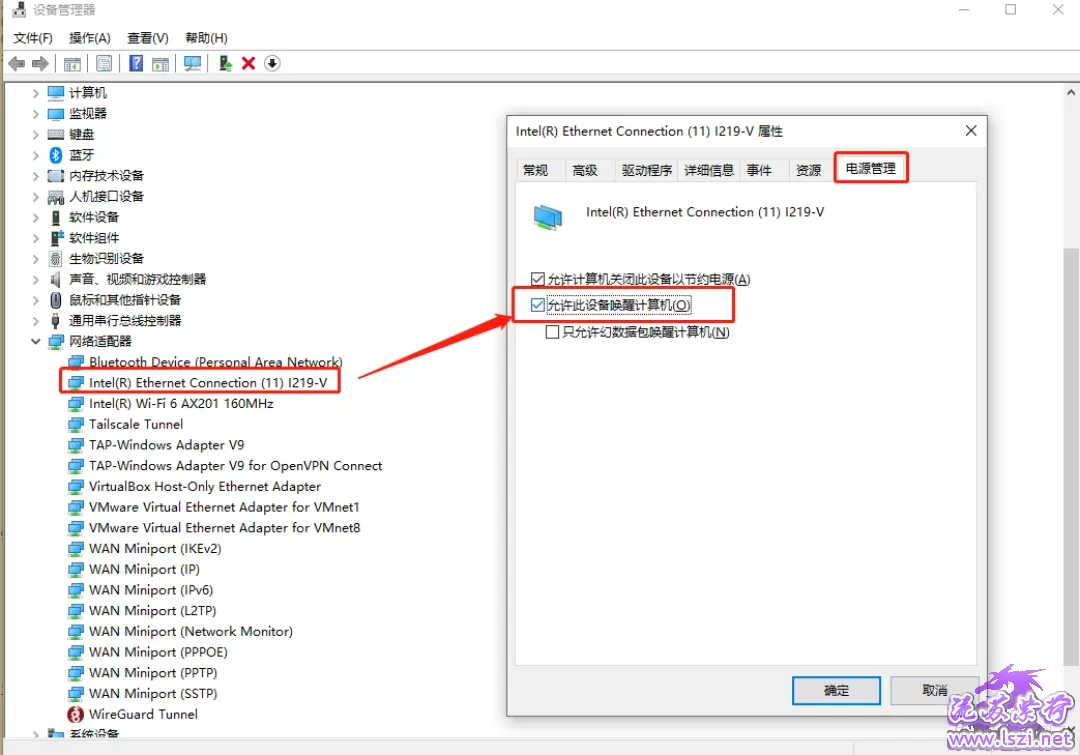Expand the 计算机 tree node
The image size is (1080, 755).
(36, 93)
